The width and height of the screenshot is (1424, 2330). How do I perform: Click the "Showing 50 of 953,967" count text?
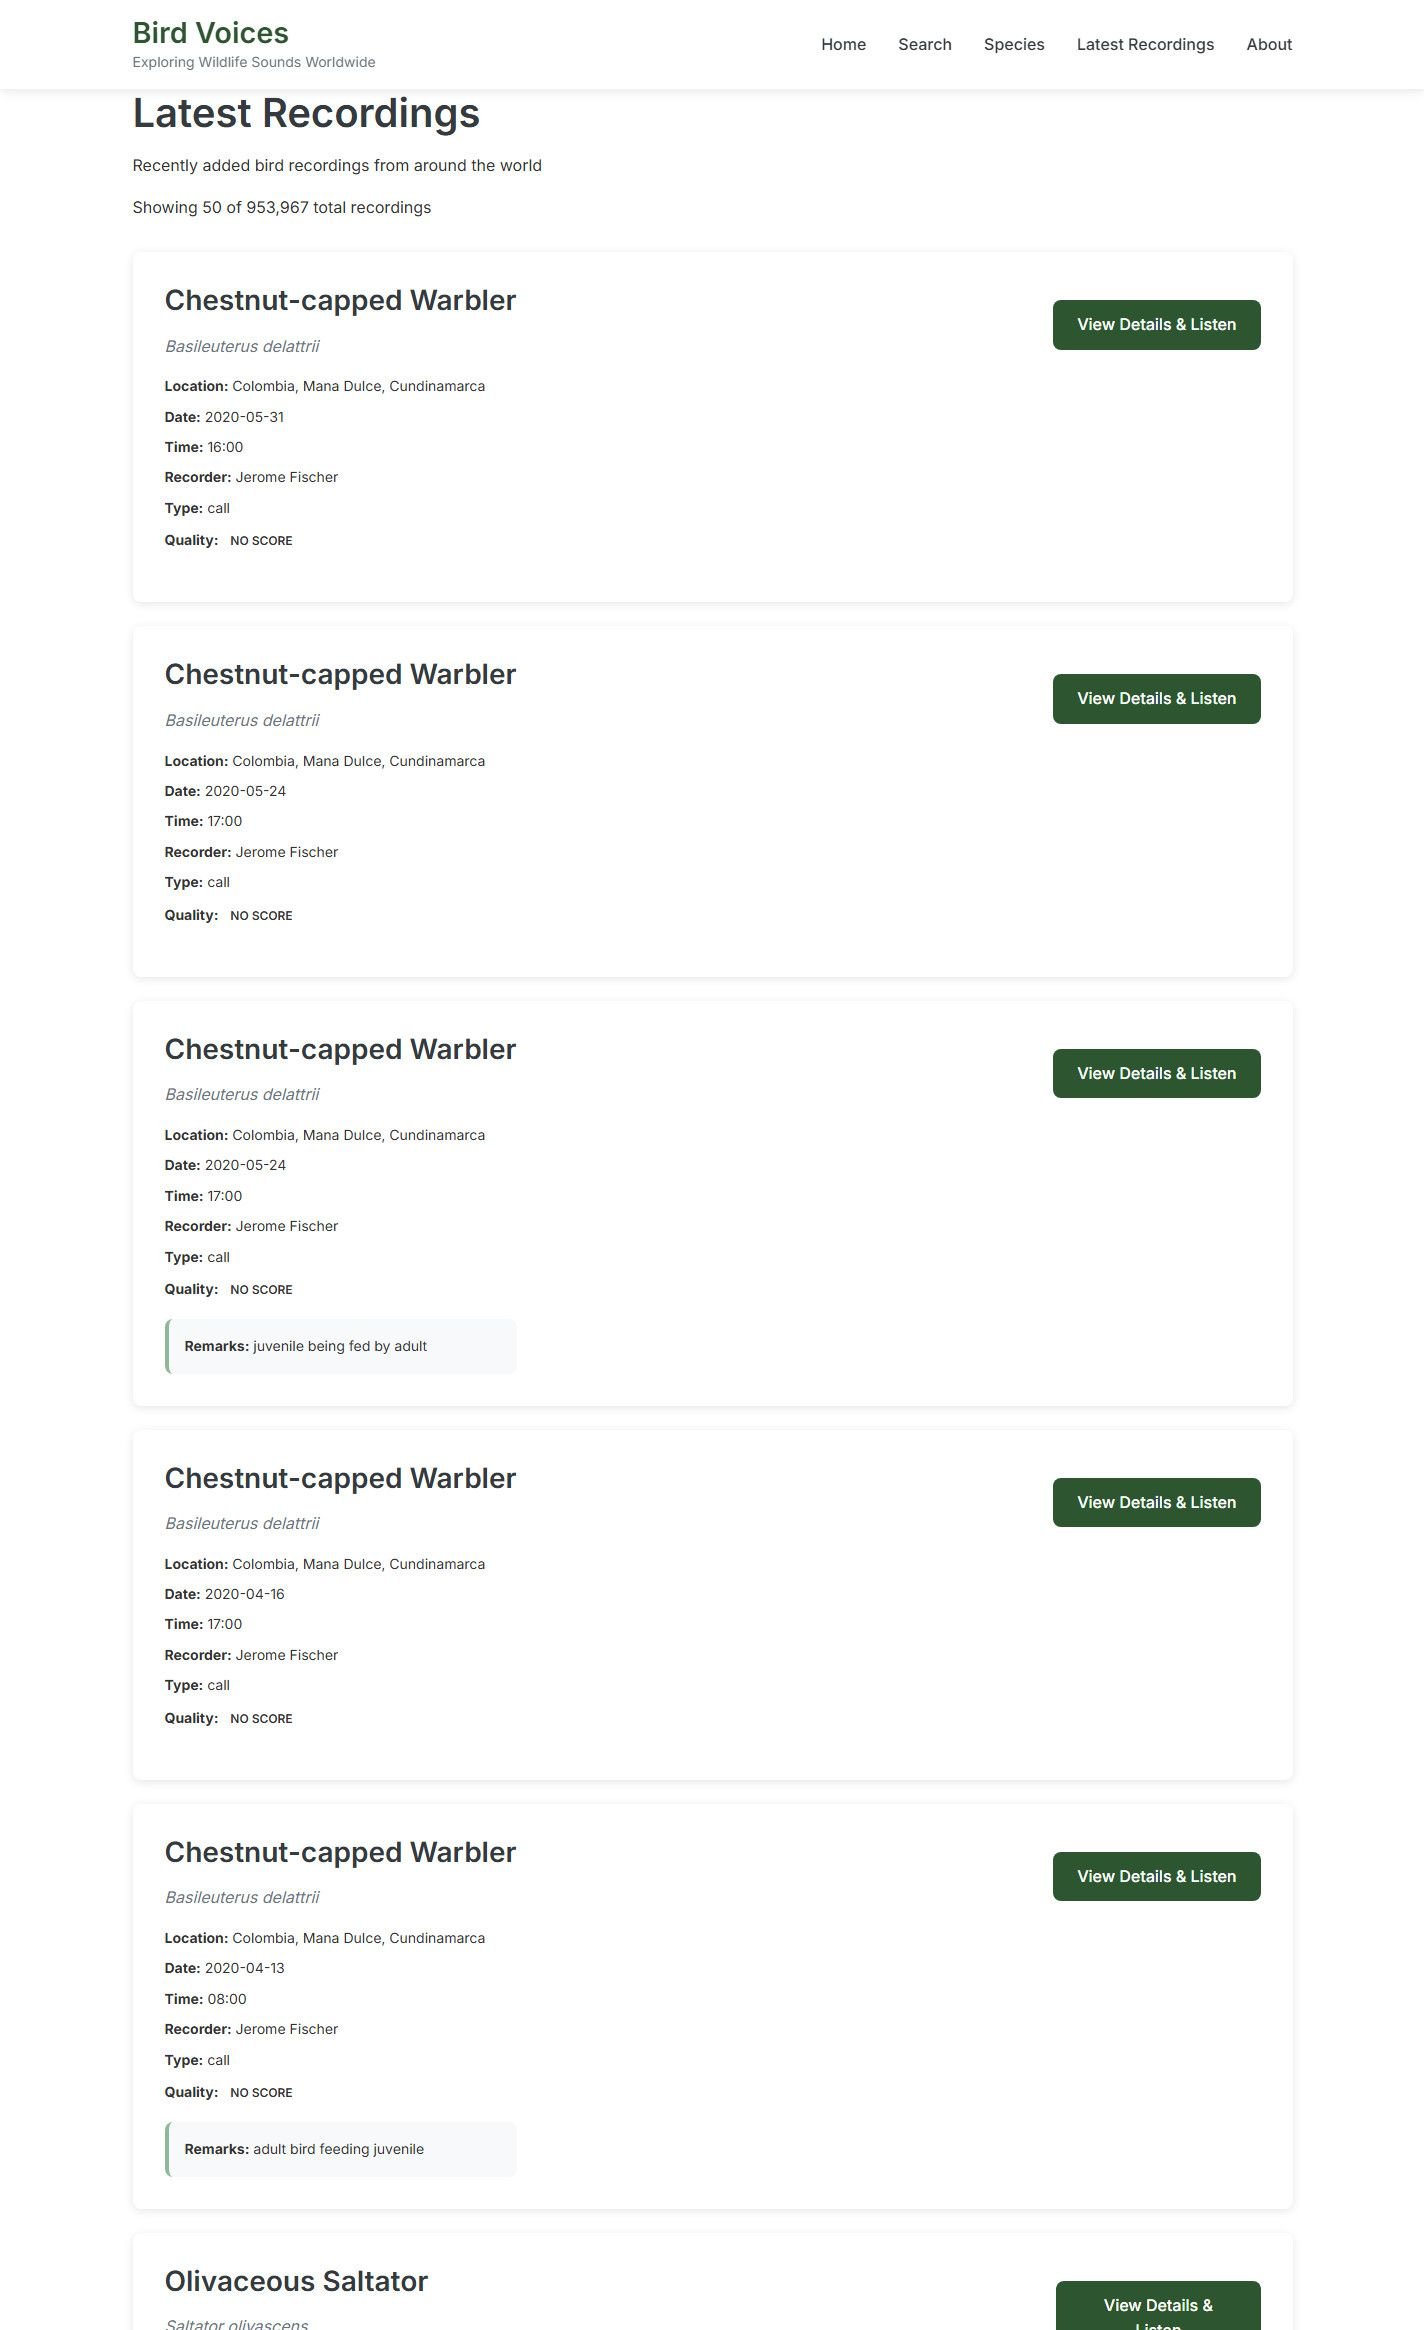(x=281, y=207)
